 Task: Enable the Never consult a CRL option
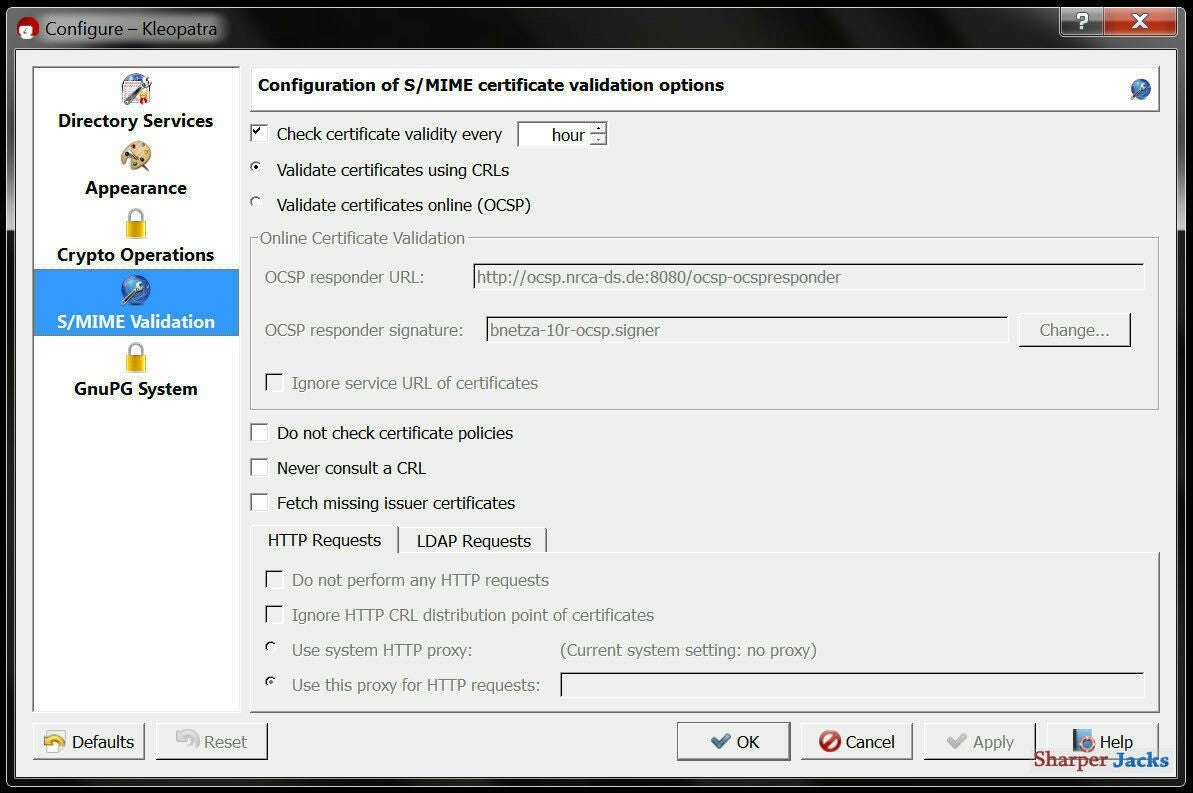260,466
